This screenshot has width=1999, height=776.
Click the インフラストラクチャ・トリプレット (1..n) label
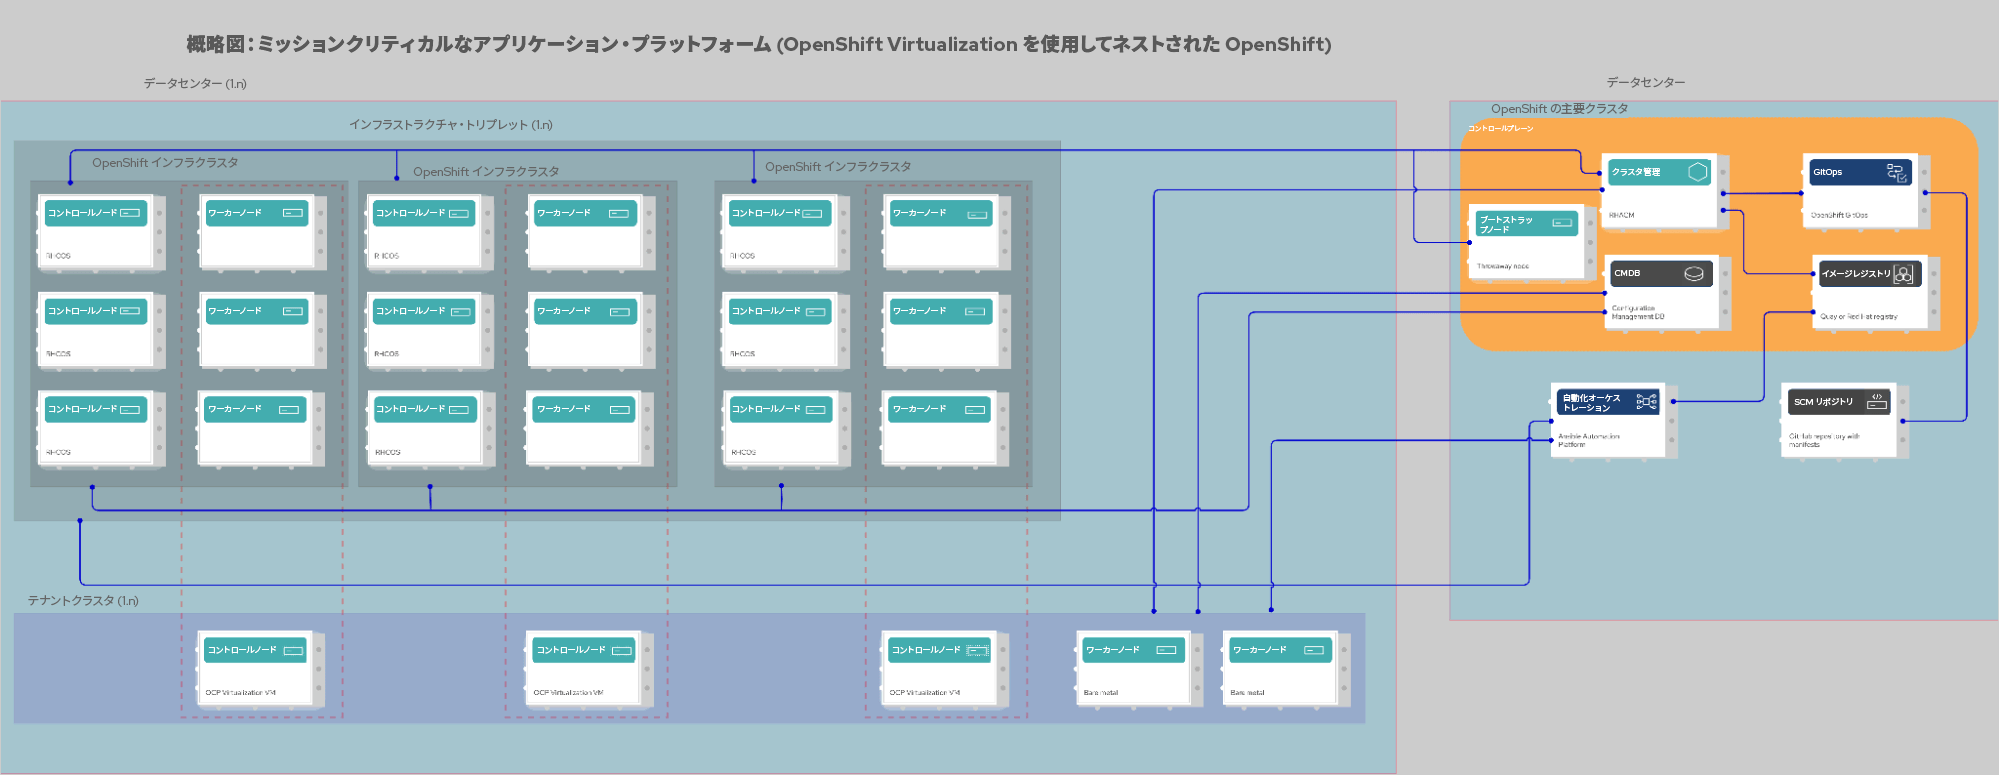[x=451, y=125]
